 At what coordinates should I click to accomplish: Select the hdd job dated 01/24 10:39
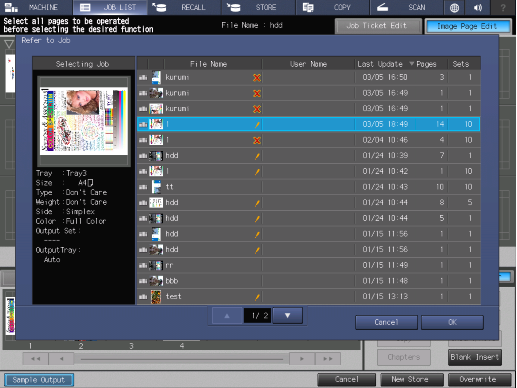tap(309, 156)
